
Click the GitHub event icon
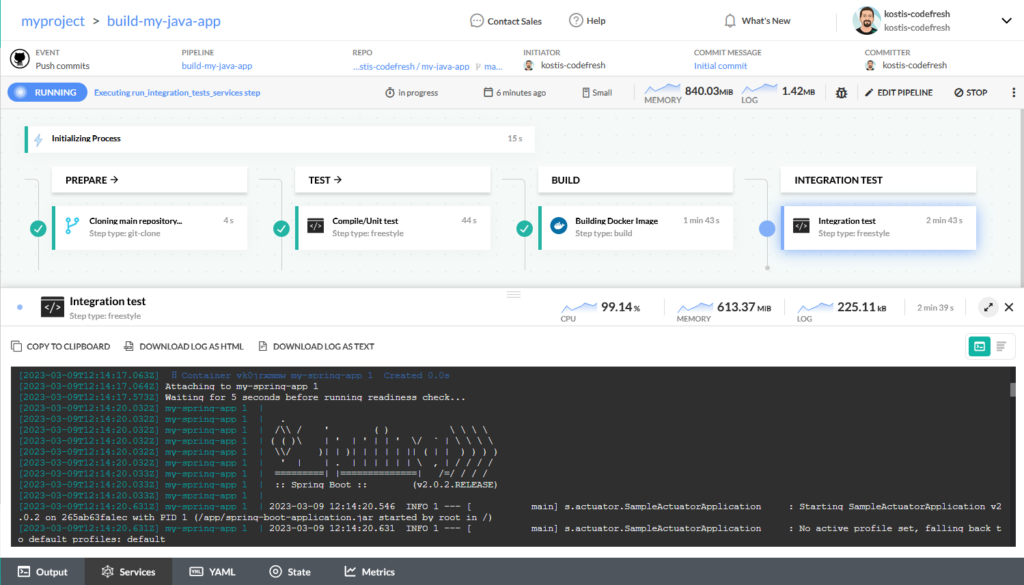point(20,59)
